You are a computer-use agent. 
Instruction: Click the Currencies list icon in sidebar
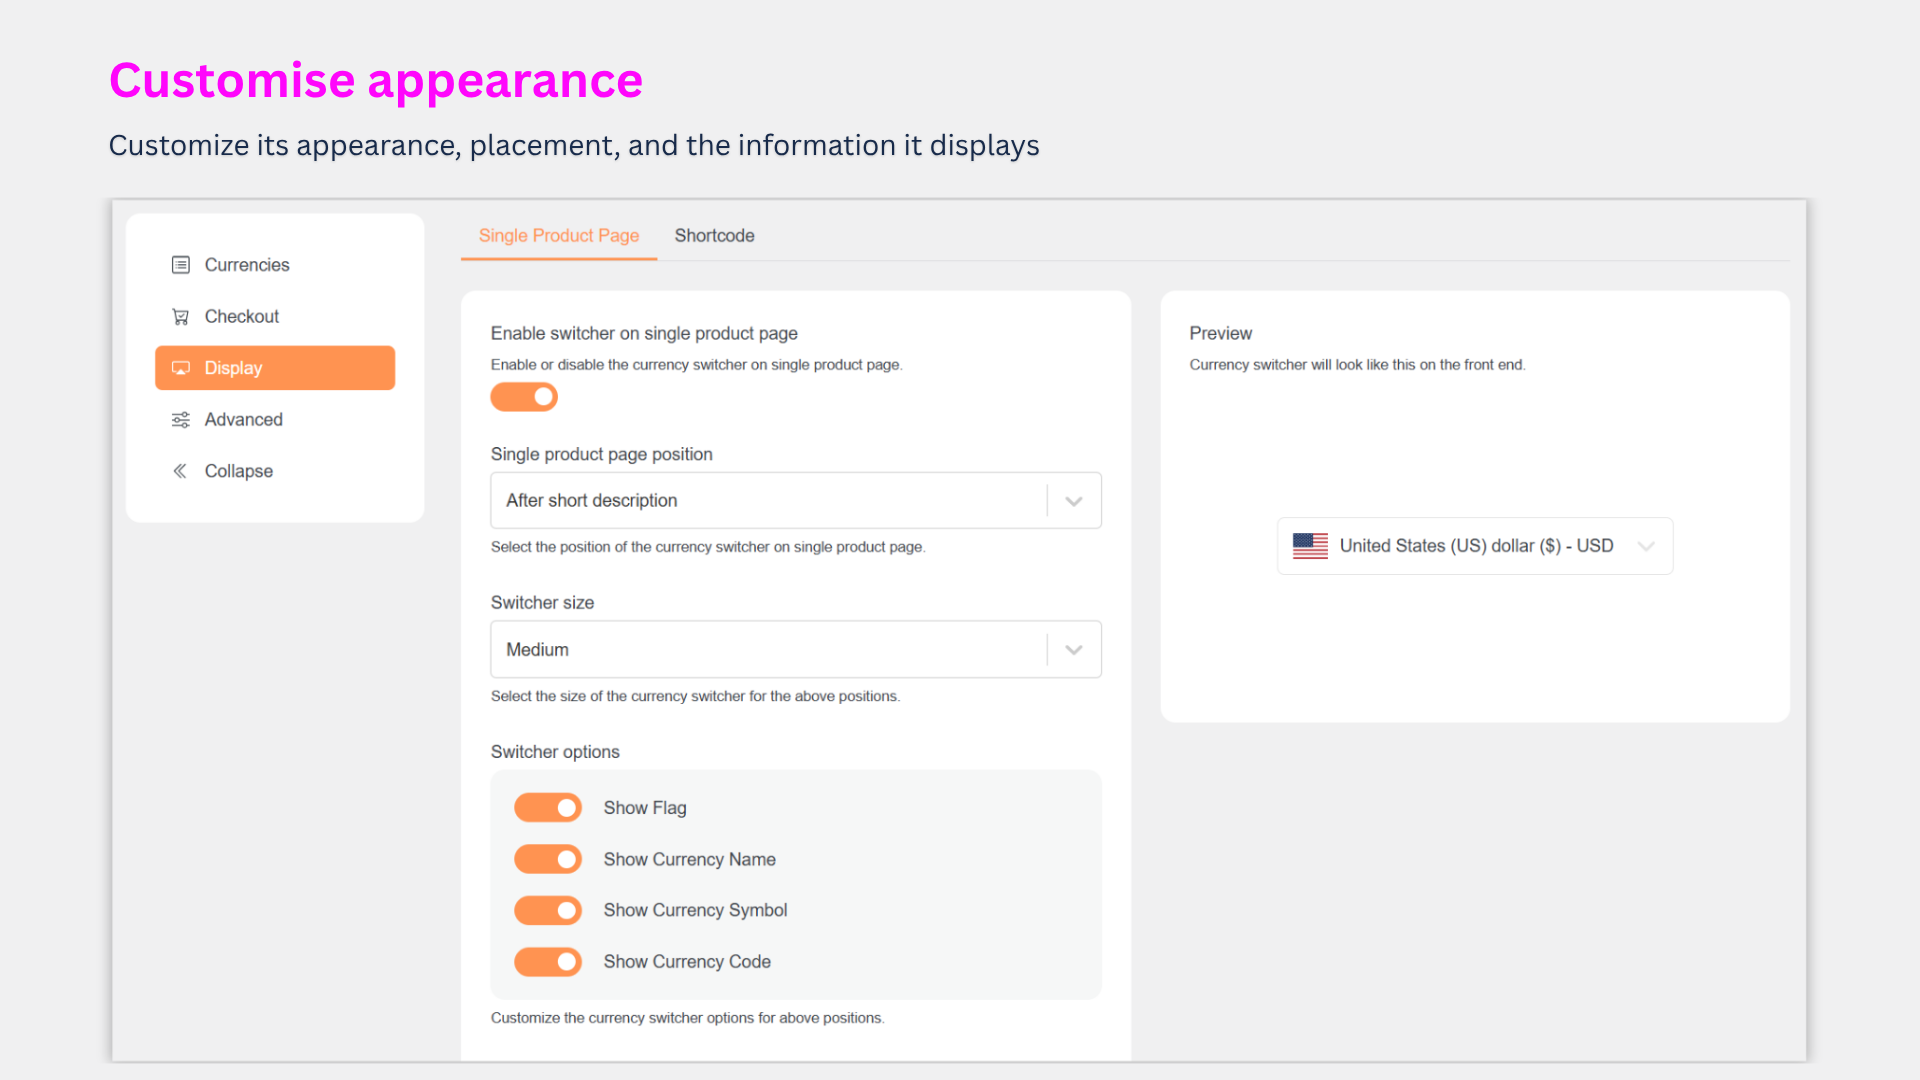point(180,265)
